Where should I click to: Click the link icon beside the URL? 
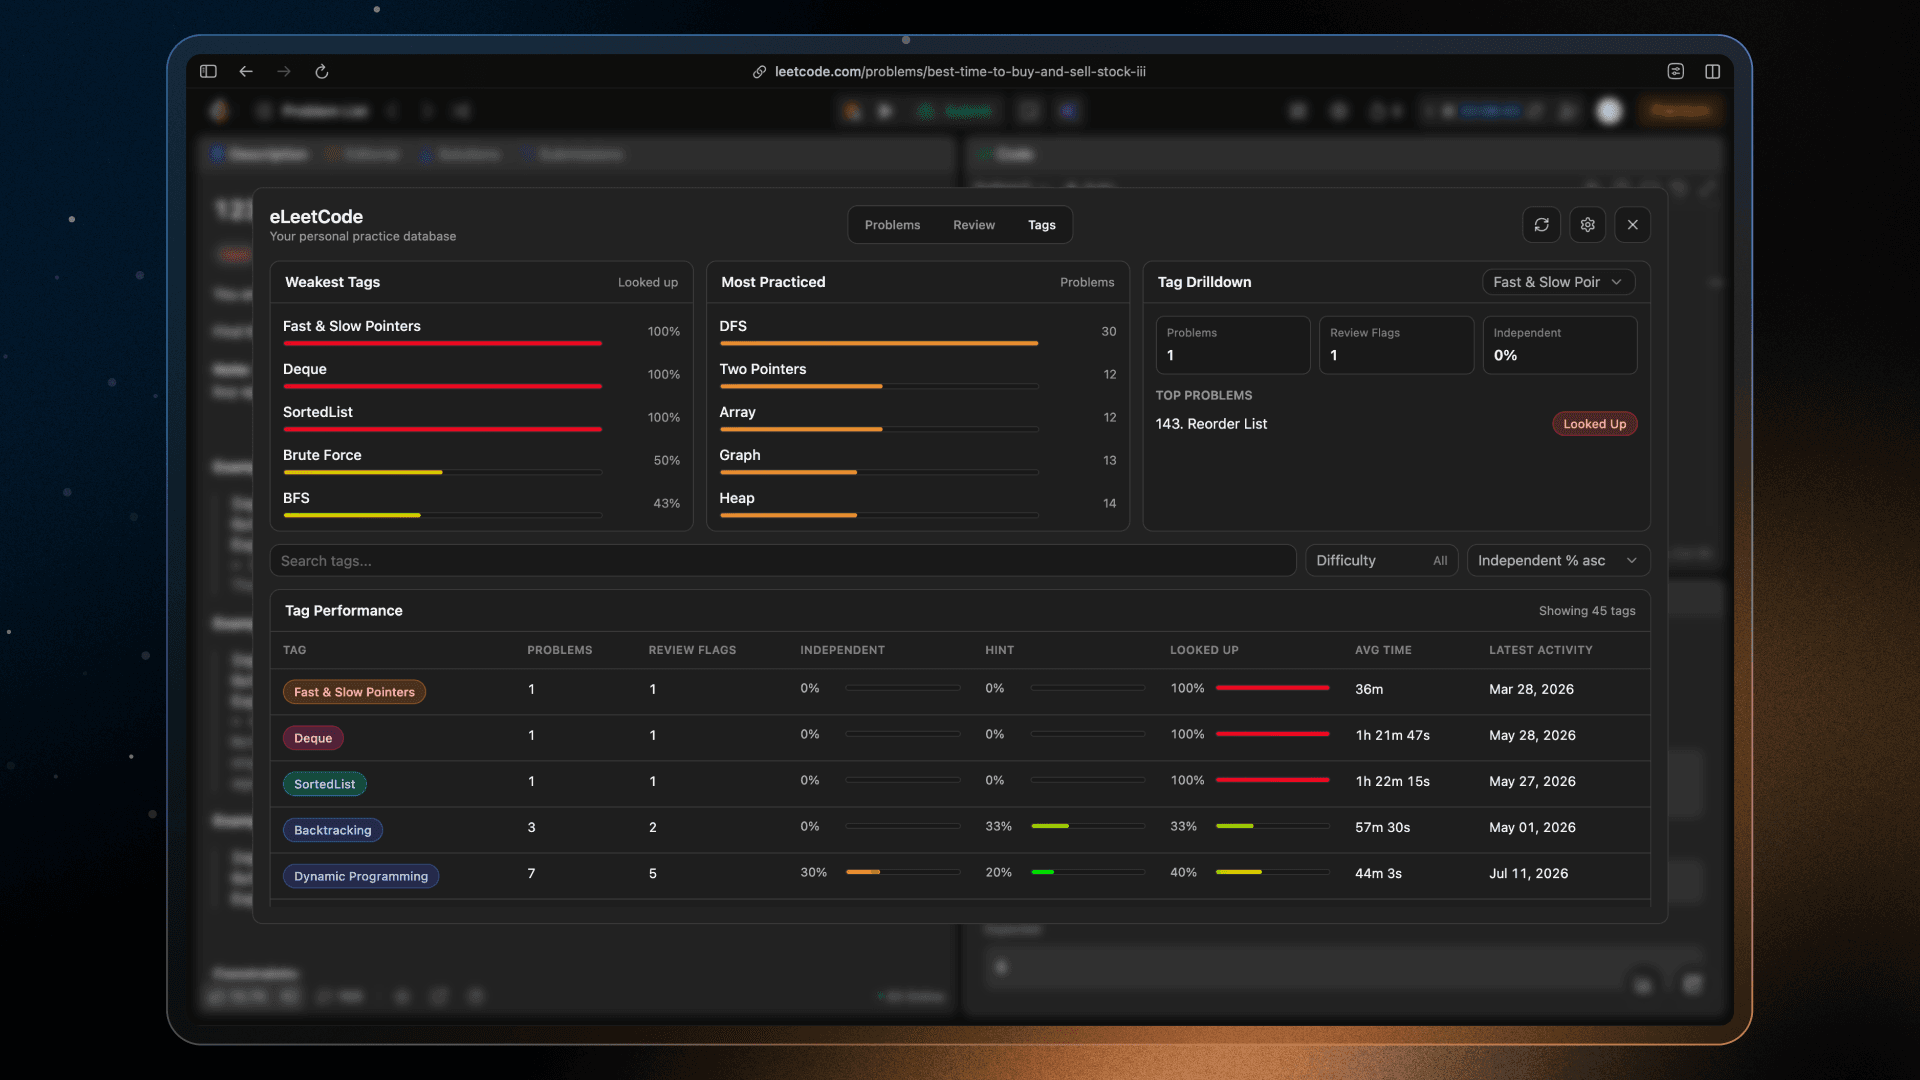(760, 72)
